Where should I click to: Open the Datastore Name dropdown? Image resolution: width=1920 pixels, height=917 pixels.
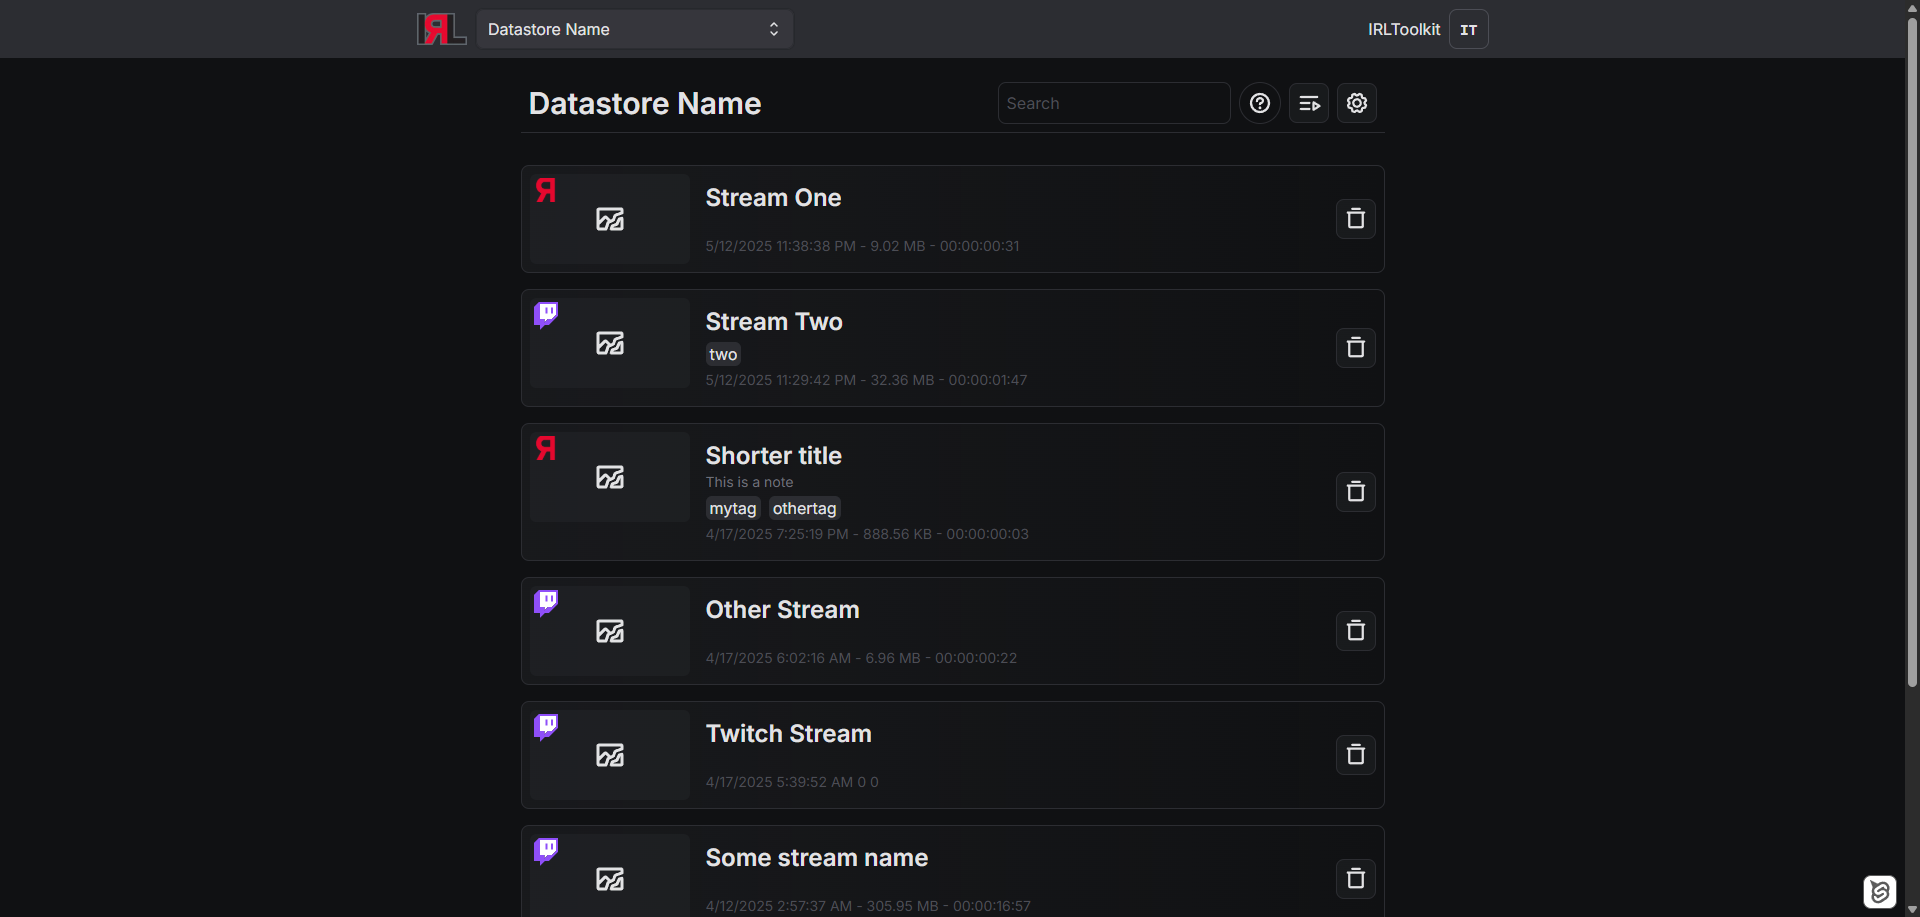click(x=634, y=29)
